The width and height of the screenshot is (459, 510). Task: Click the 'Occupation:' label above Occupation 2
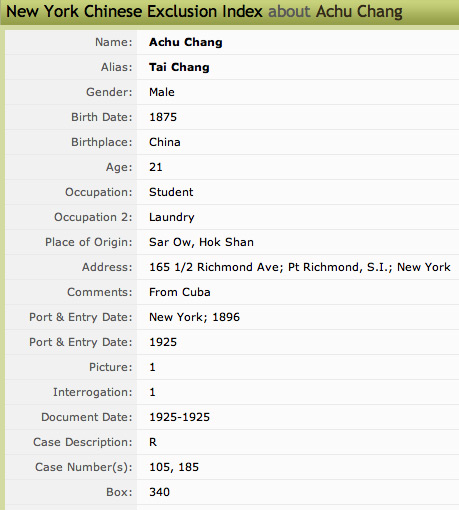pyautogui.click(x=99, y=192)
